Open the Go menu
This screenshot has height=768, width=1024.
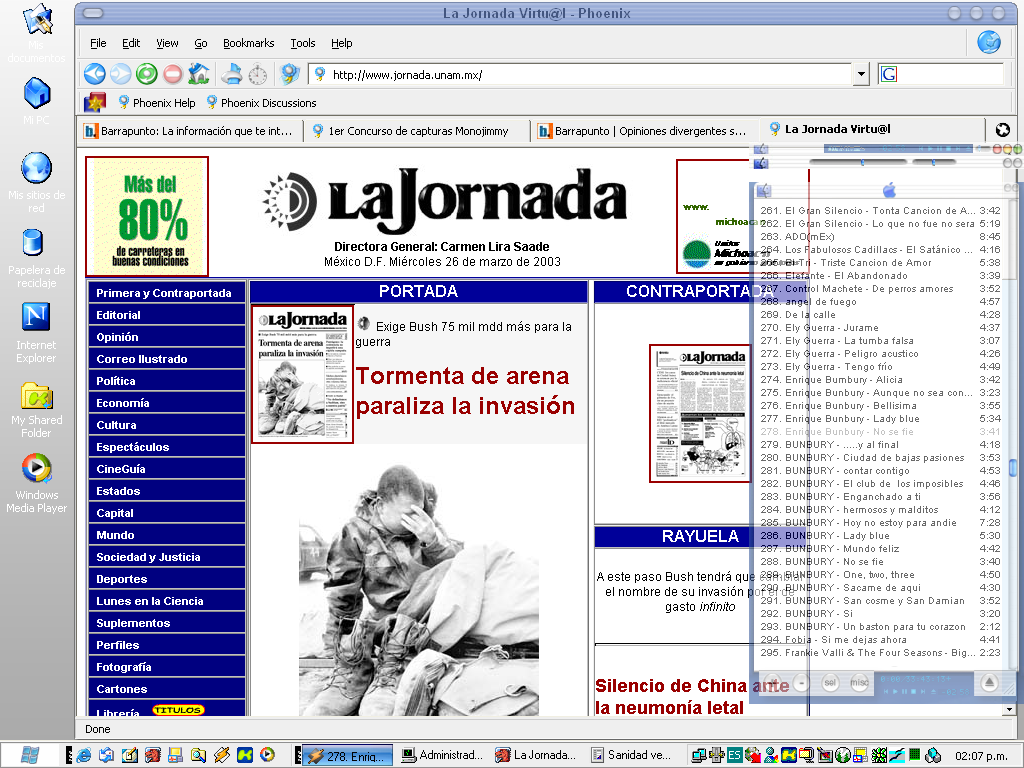pos(200,43)
